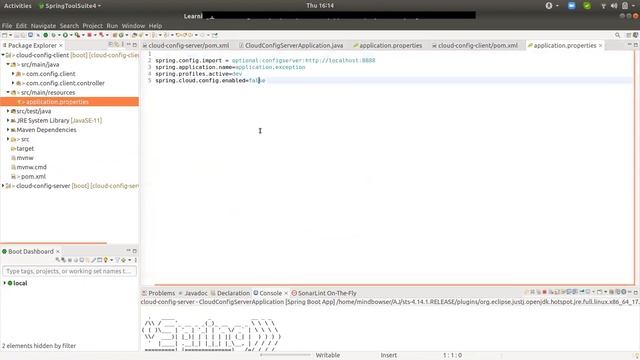
Task: Expand the cloud-config-server project
Action: tap(3, 185)
